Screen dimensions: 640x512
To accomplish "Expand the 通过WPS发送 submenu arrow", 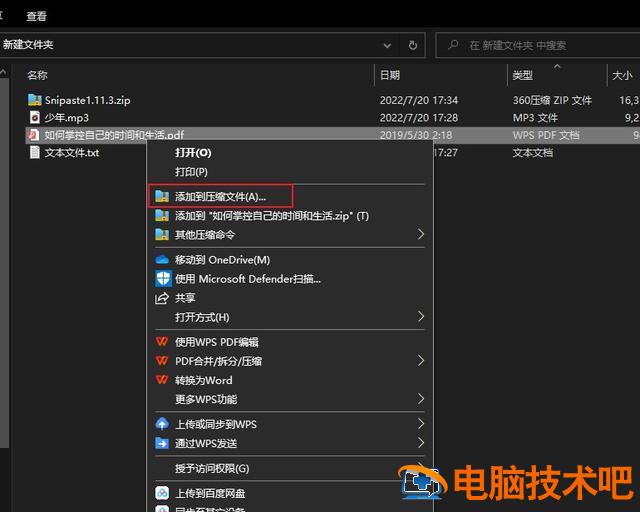I will [x=421, y=443].
